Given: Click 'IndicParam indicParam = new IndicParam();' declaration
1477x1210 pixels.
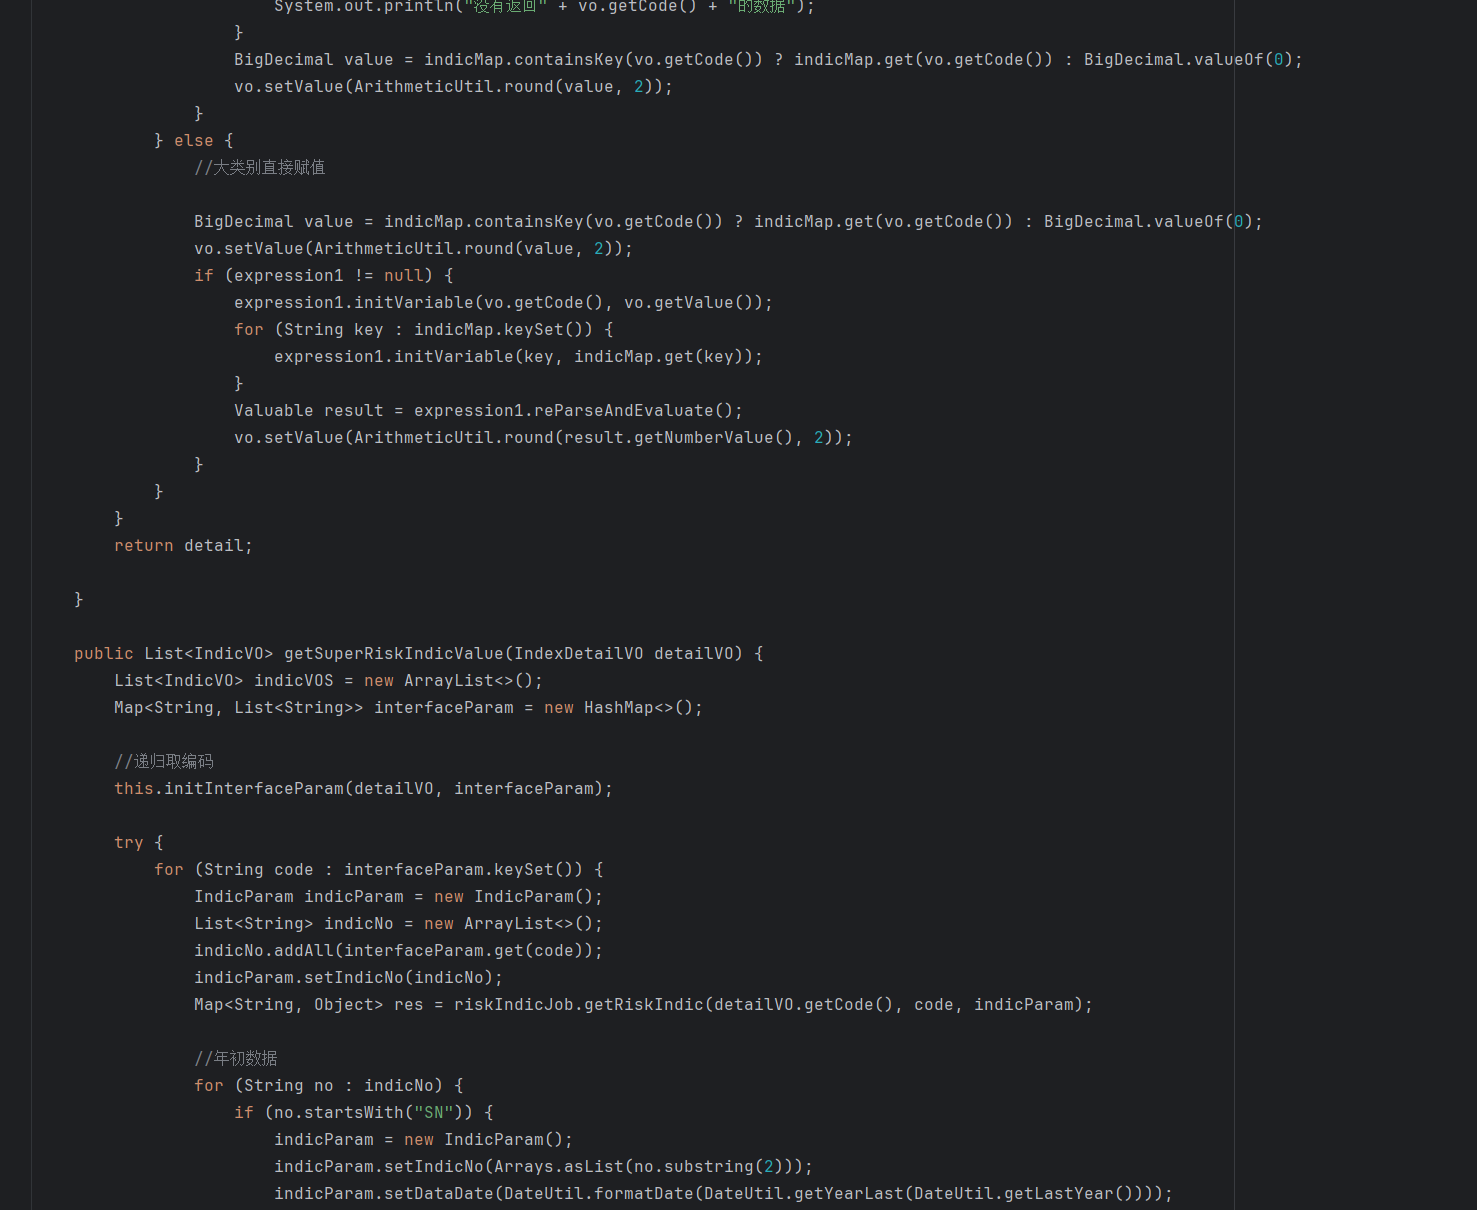Looking at the screenshot, I should pyautogui.click(x=399, y=897).
